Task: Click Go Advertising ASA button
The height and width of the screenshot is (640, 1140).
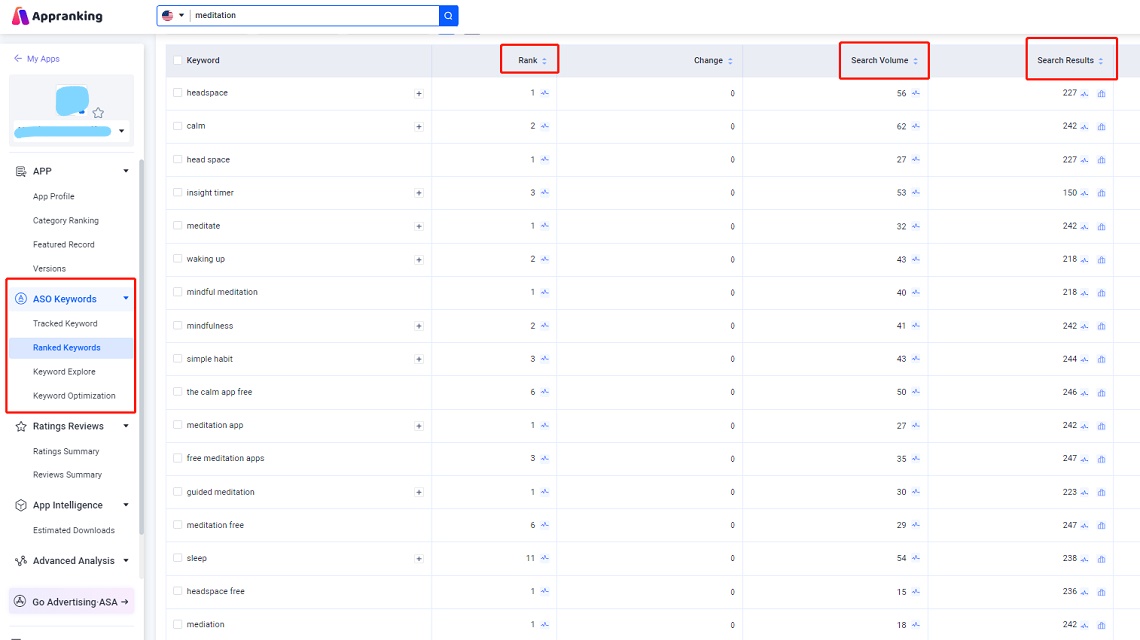Action: tap(71, 601)
